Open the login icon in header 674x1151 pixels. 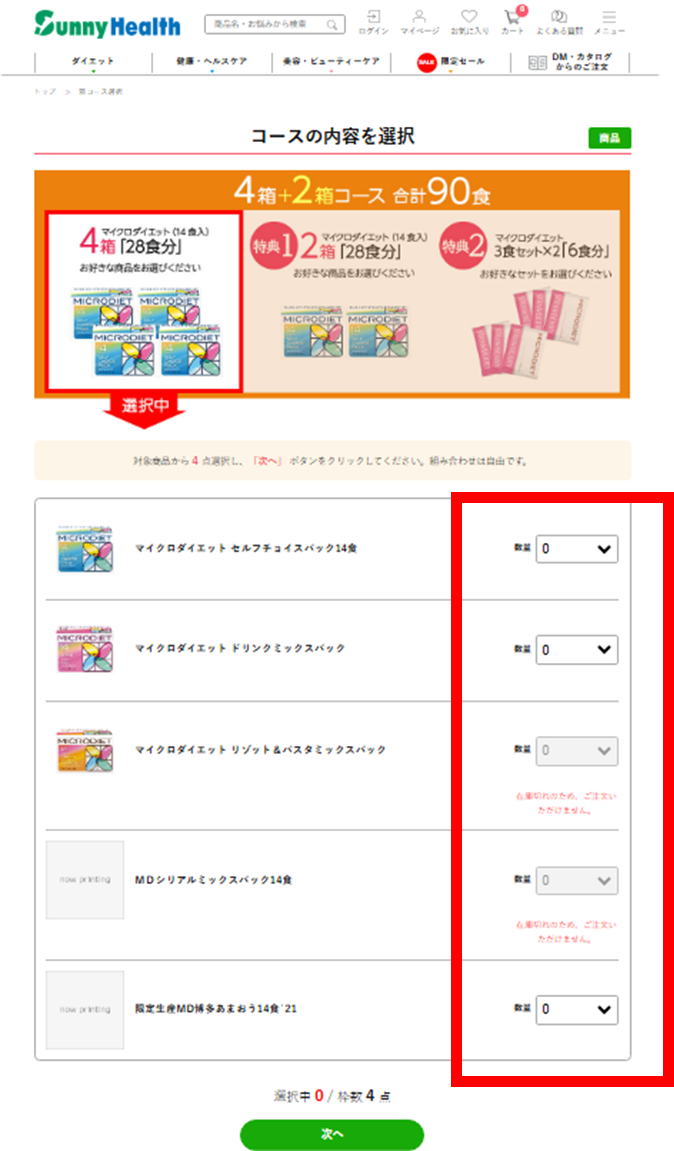(x=374, y=22)
